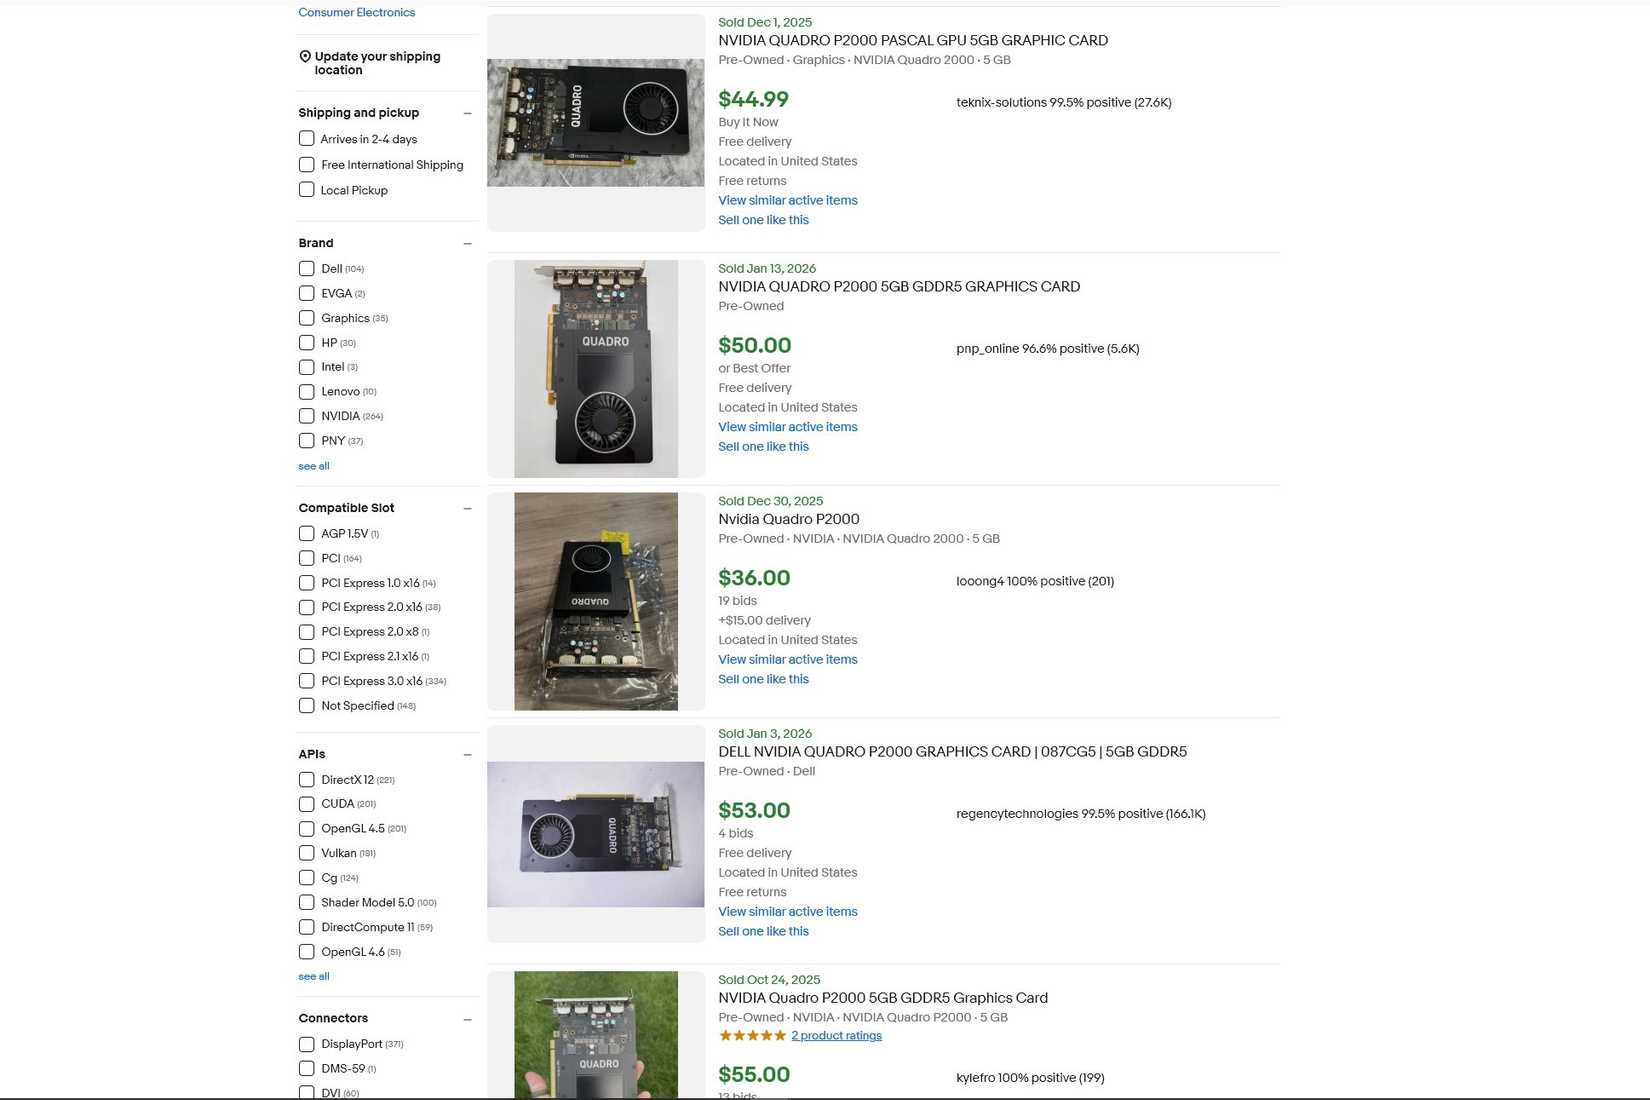Enable the Dell brand filter
Image resolution: width=1650 pixels, height=1100 pixels.
point(307,268)
